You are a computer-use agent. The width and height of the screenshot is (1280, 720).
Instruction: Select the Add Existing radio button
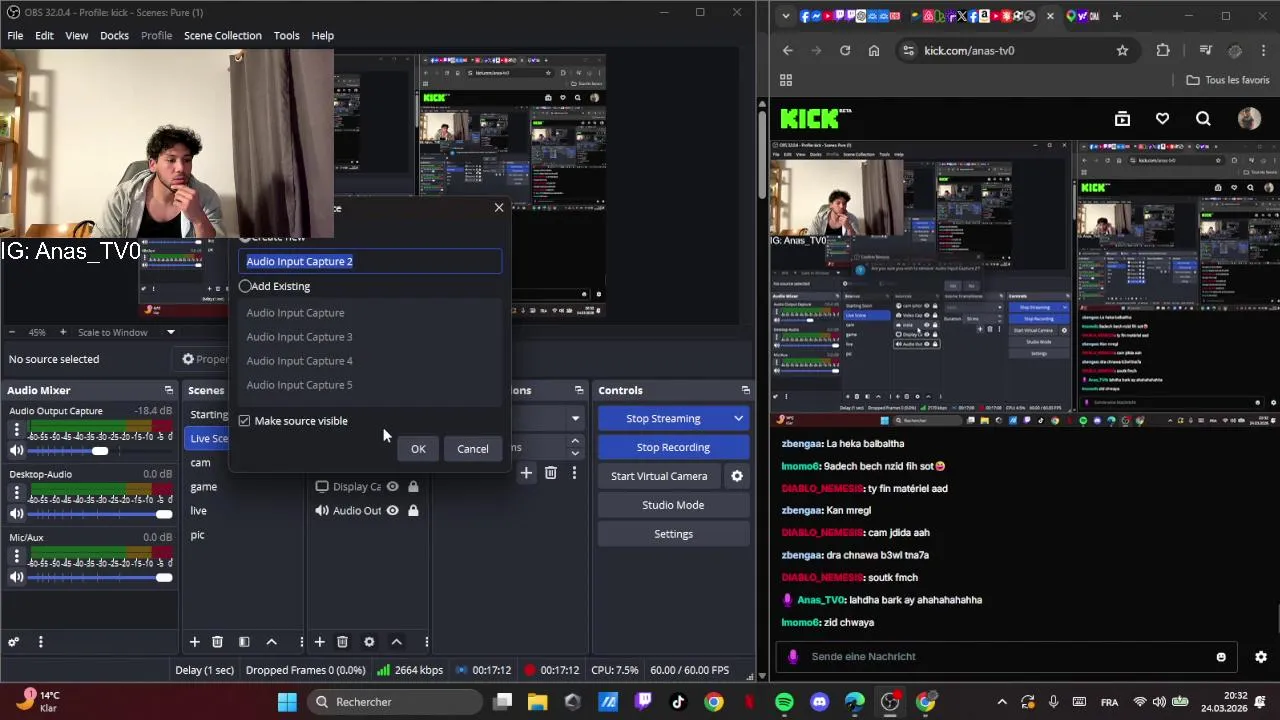pyautogui.click(x=245, y=286)
